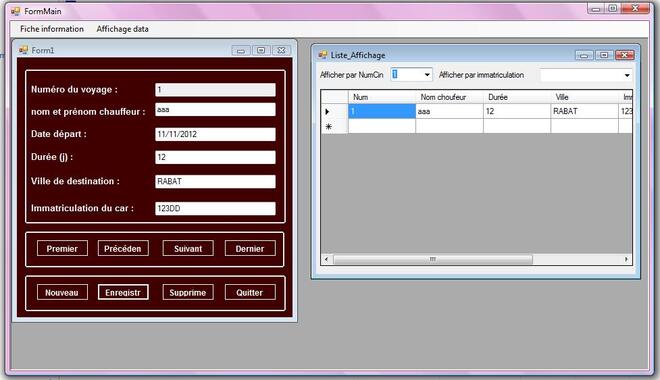
Task: Click the empty Num cell in new row
Action: coord(382,126)
